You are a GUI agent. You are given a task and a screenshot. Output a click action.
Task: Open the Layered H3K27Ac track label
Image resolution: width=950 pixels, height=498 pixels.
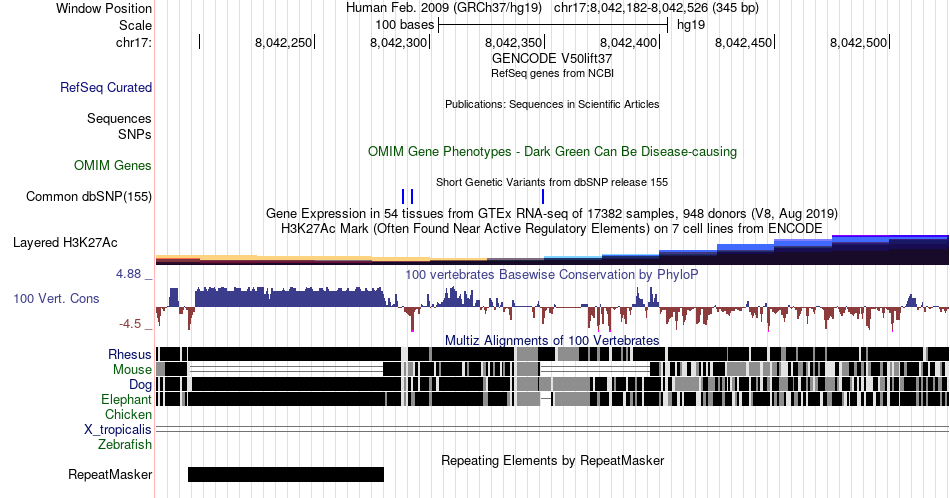coord(65,242)
